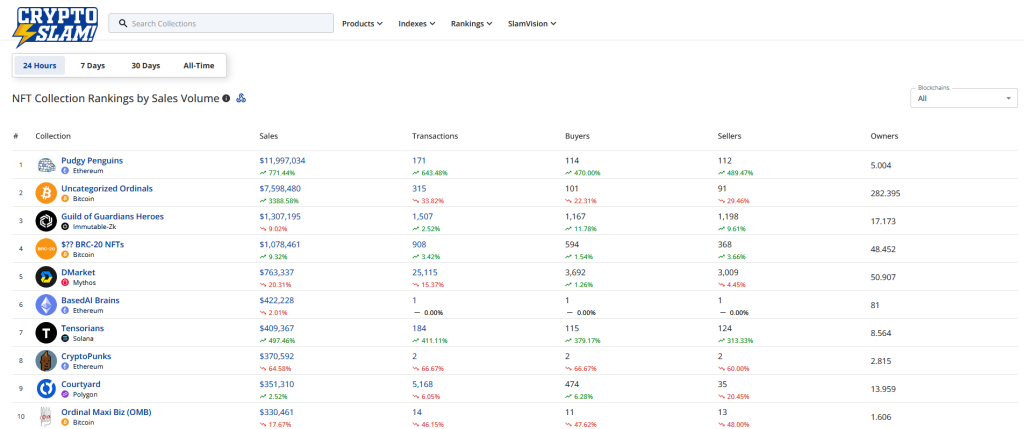The image size is (1024, 429).
Task: Open the DMarket collection link
Action: pos(78,272)
